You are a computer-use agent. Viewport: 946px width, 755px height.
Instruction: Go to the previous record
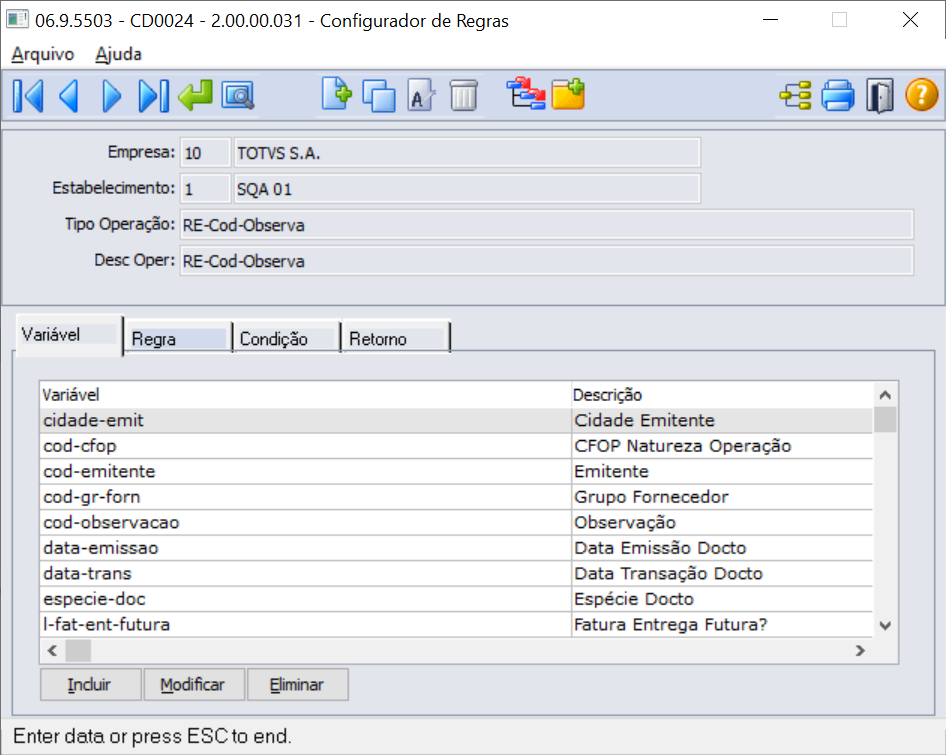pos(69,96)
